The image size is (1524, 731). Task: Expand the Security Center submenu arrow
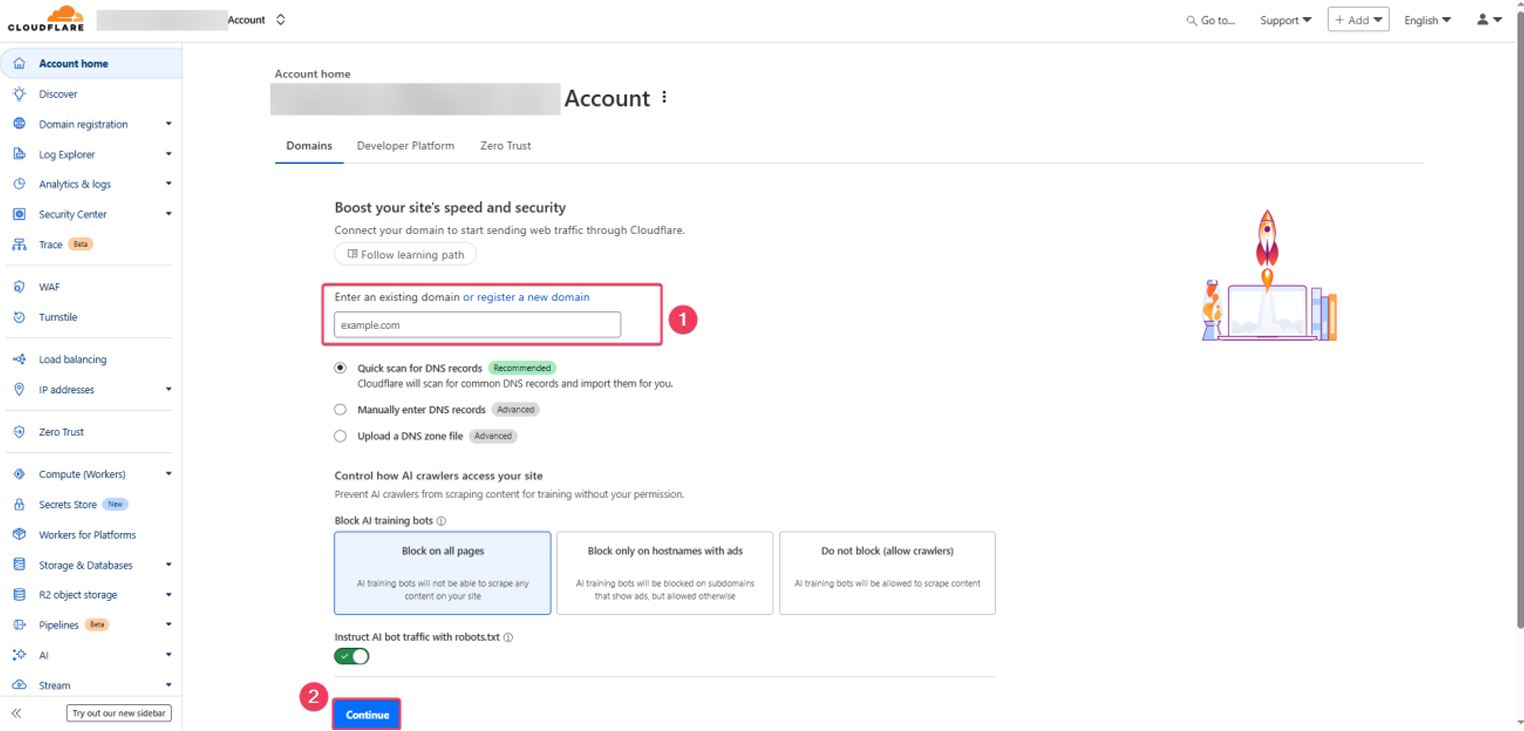tap(168, 214)
